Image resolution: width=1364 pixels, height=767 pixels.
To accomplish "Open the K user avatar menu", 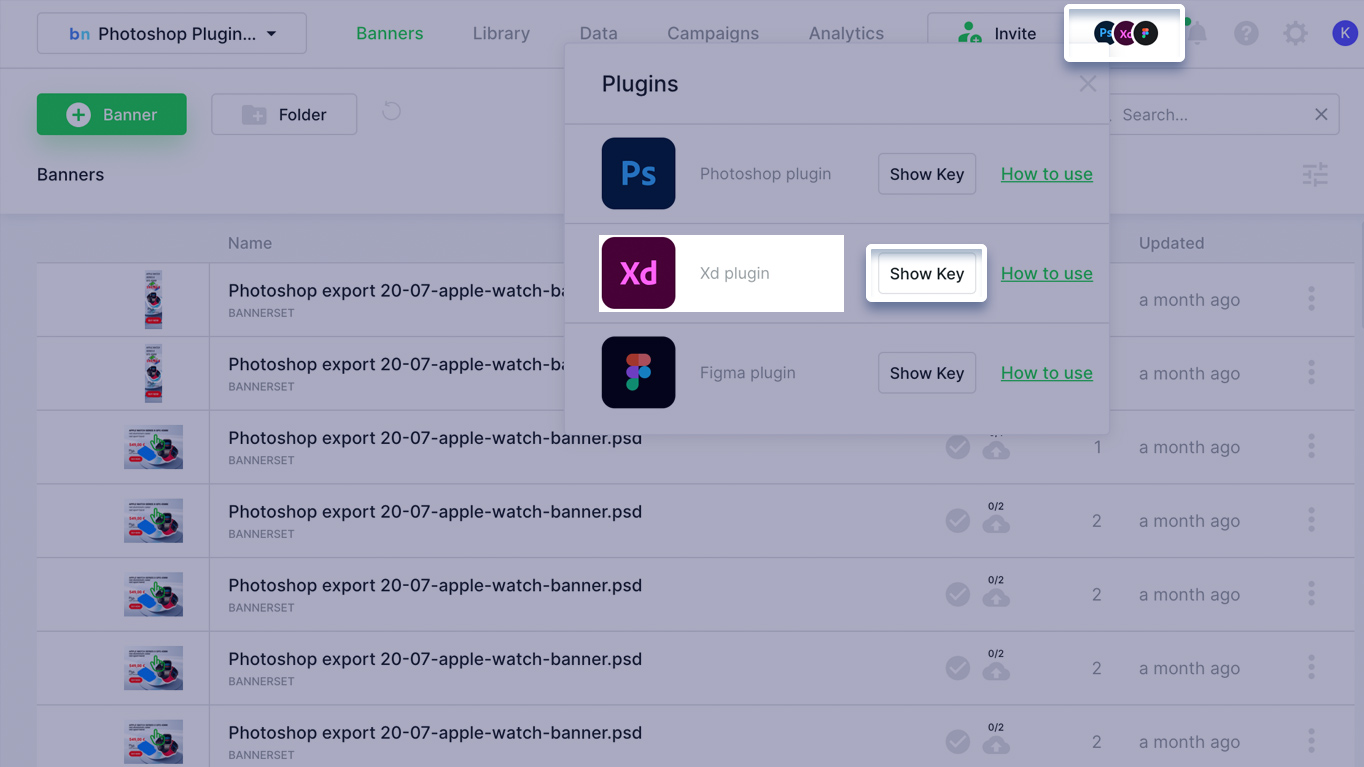I will [x=1344, y=34].
